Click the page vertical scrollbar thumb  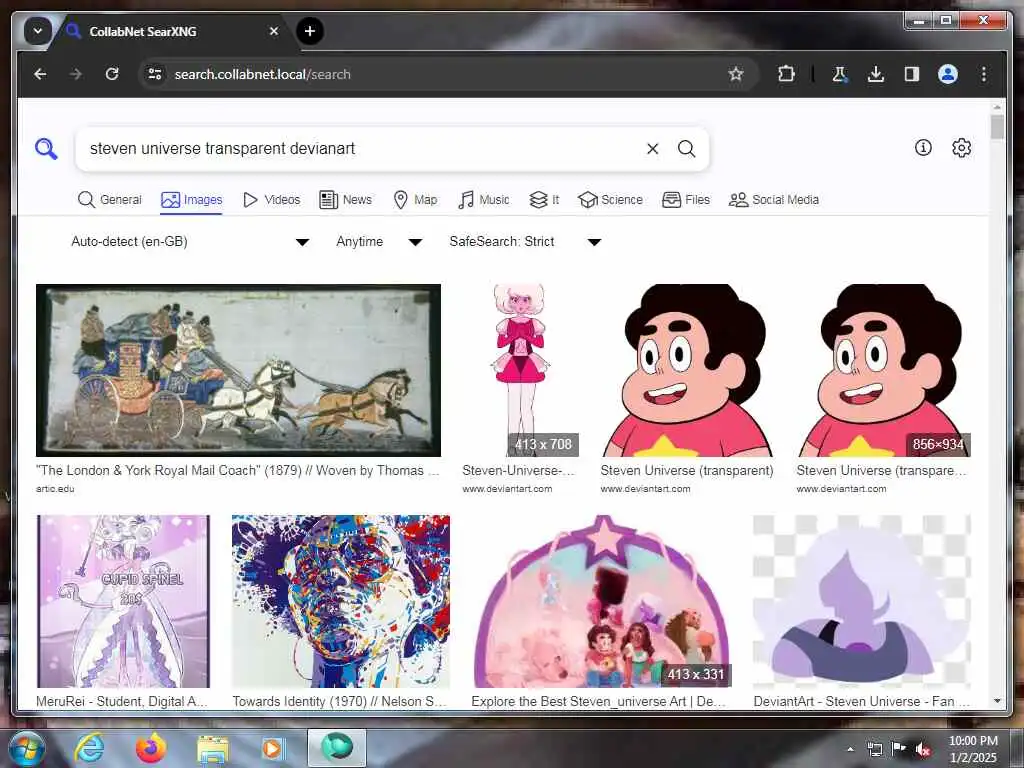click(997, 127)
